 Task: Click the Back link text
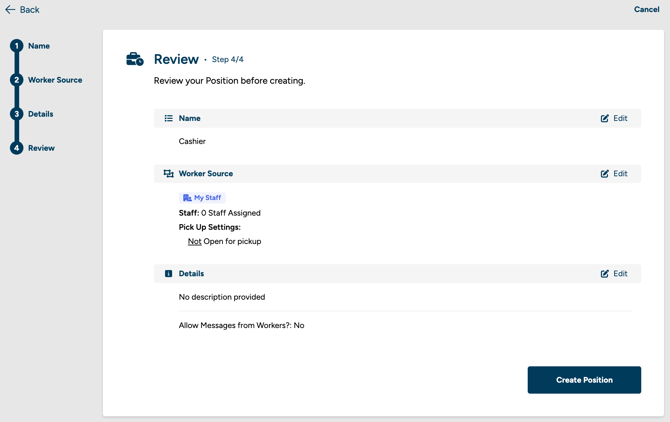[x=30, y=10]
